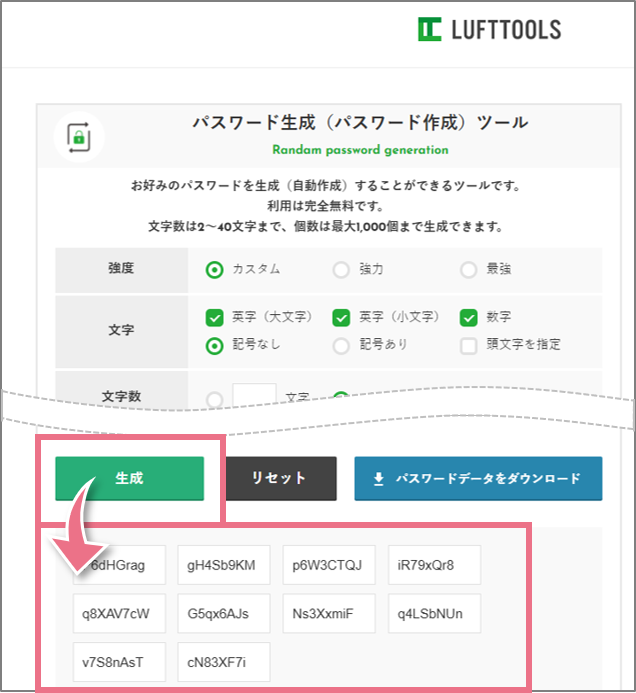
Task: Click the リセット button
Action: coord(279,478)
